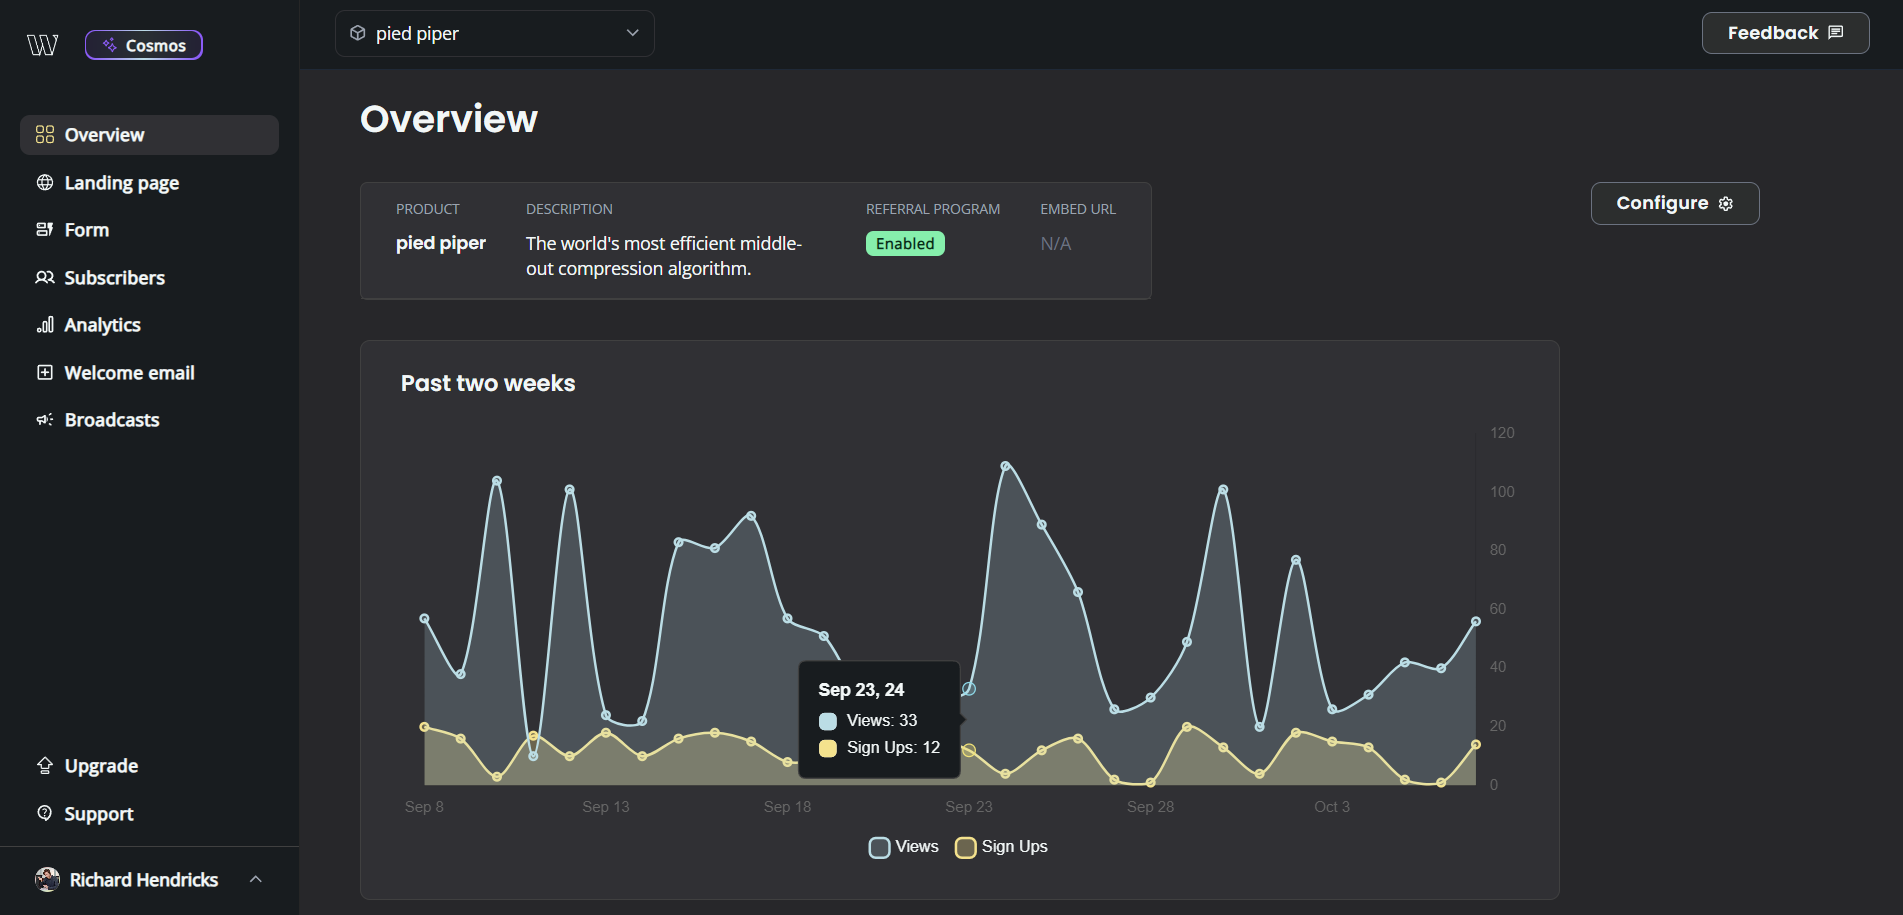The height and width of the screenshot is (915, 1903).
Task: Click the Landing page globe icon
Action: [x=44, y=182]
